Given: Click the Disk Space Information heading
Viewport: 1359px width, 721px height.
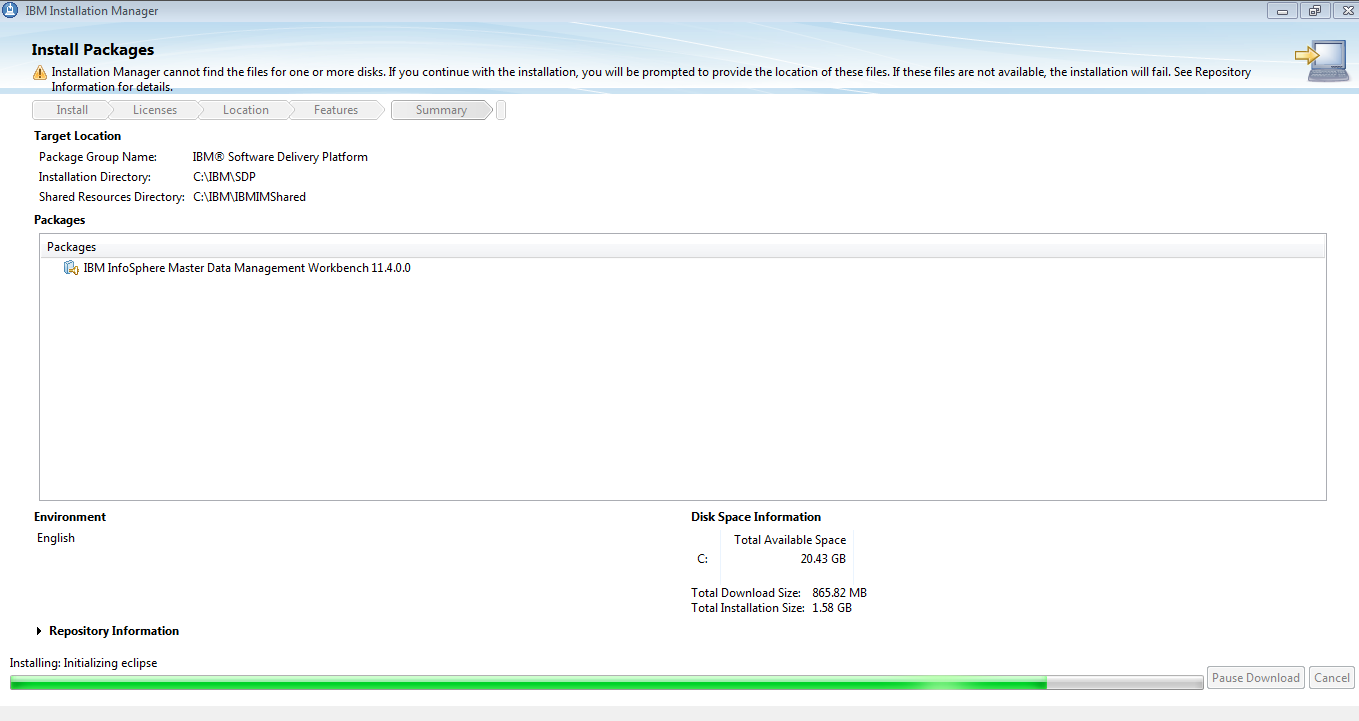Looking at the screenshot, I should point(756,517).
